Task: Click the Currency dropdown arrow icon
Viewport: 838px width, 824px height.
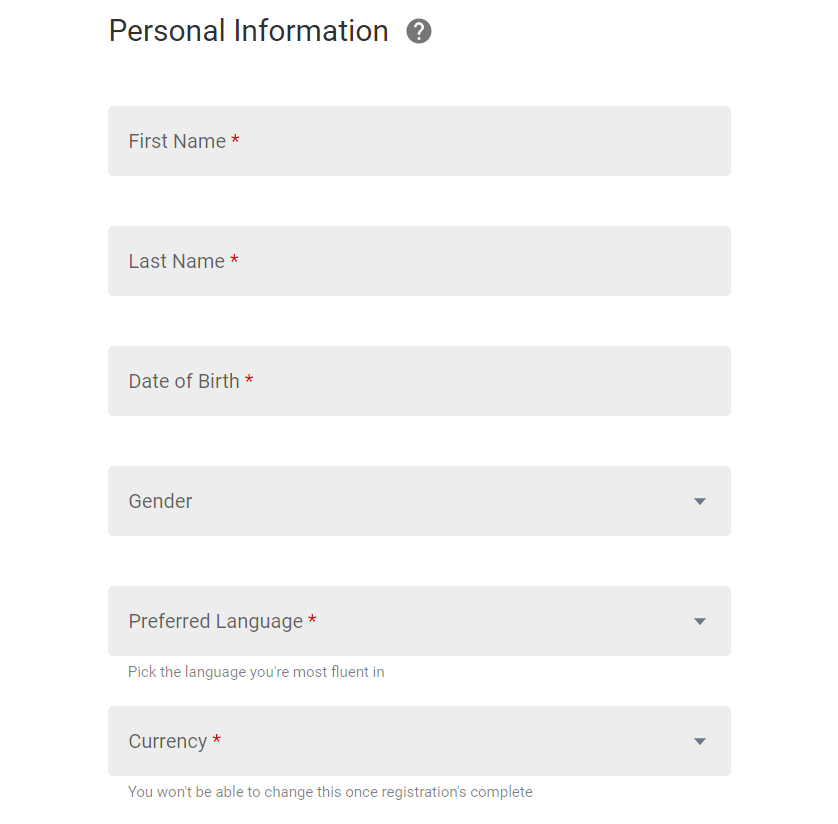Action: (700, 741)
